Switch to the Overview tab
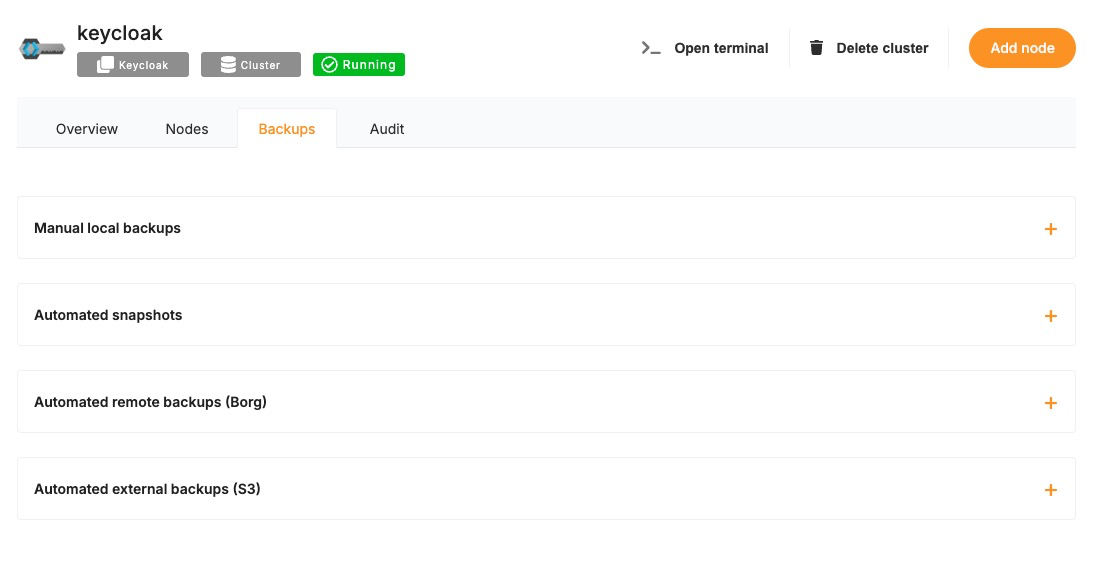Screen dimensions: 1093x581 [87, 129]
